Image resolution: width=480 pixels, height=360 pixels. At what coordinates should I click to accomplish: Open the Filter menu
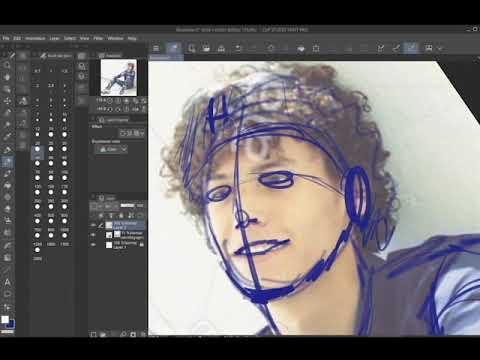[98, 38]
